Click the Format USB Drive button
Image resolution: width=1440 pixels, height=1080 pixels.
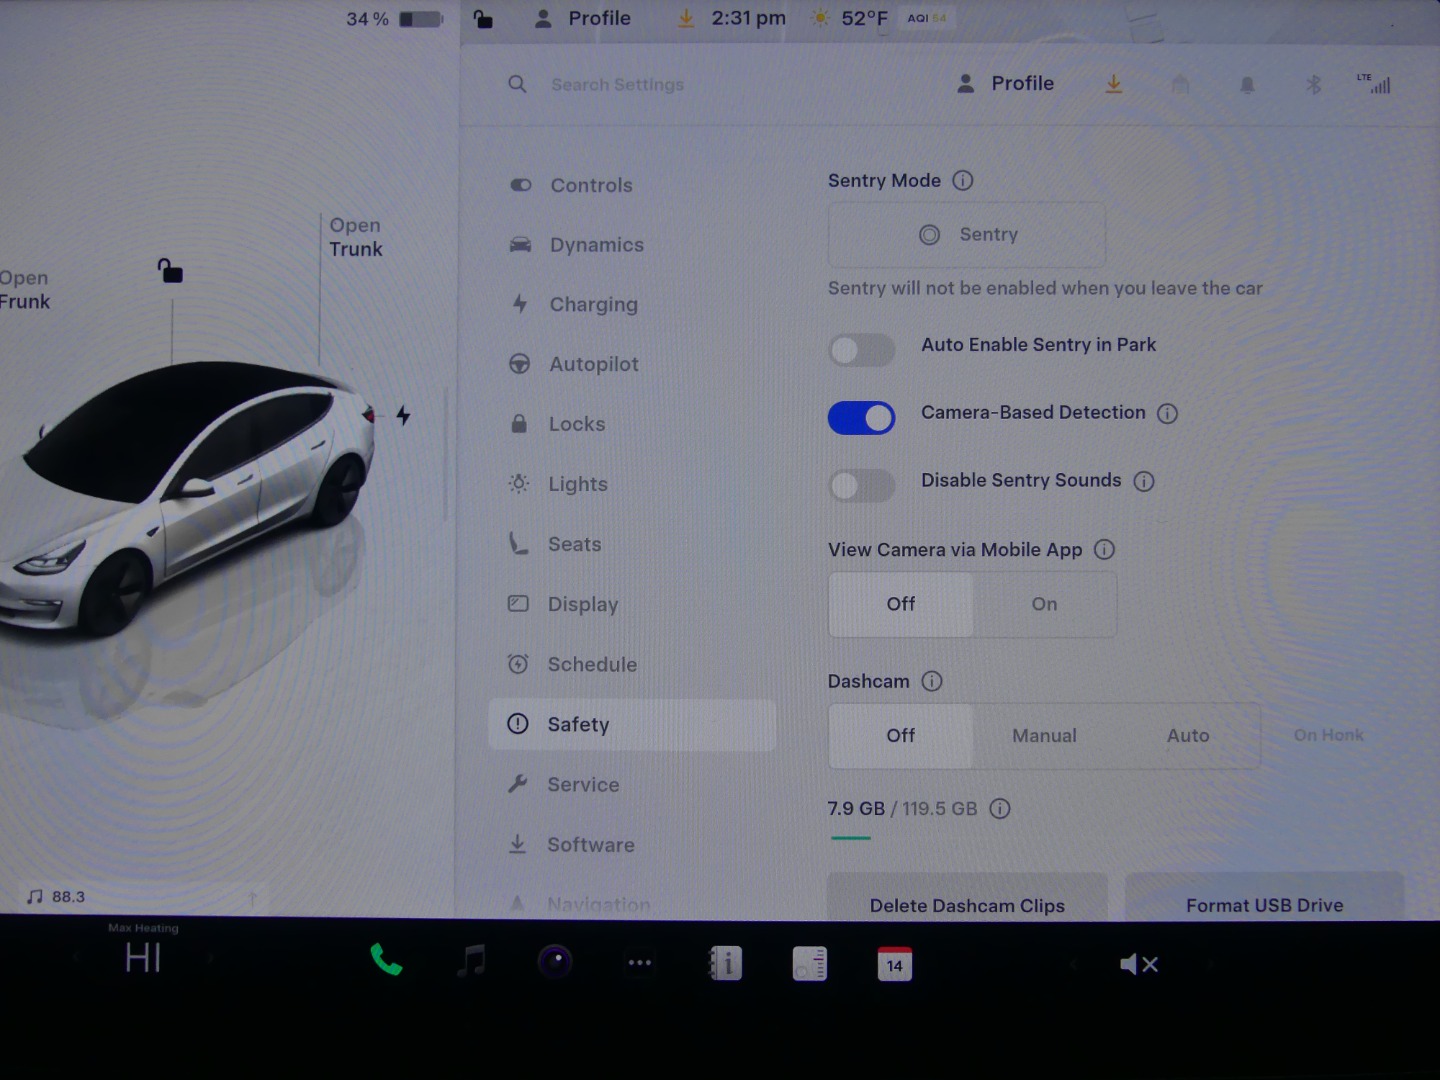[x=1264, y=903]
